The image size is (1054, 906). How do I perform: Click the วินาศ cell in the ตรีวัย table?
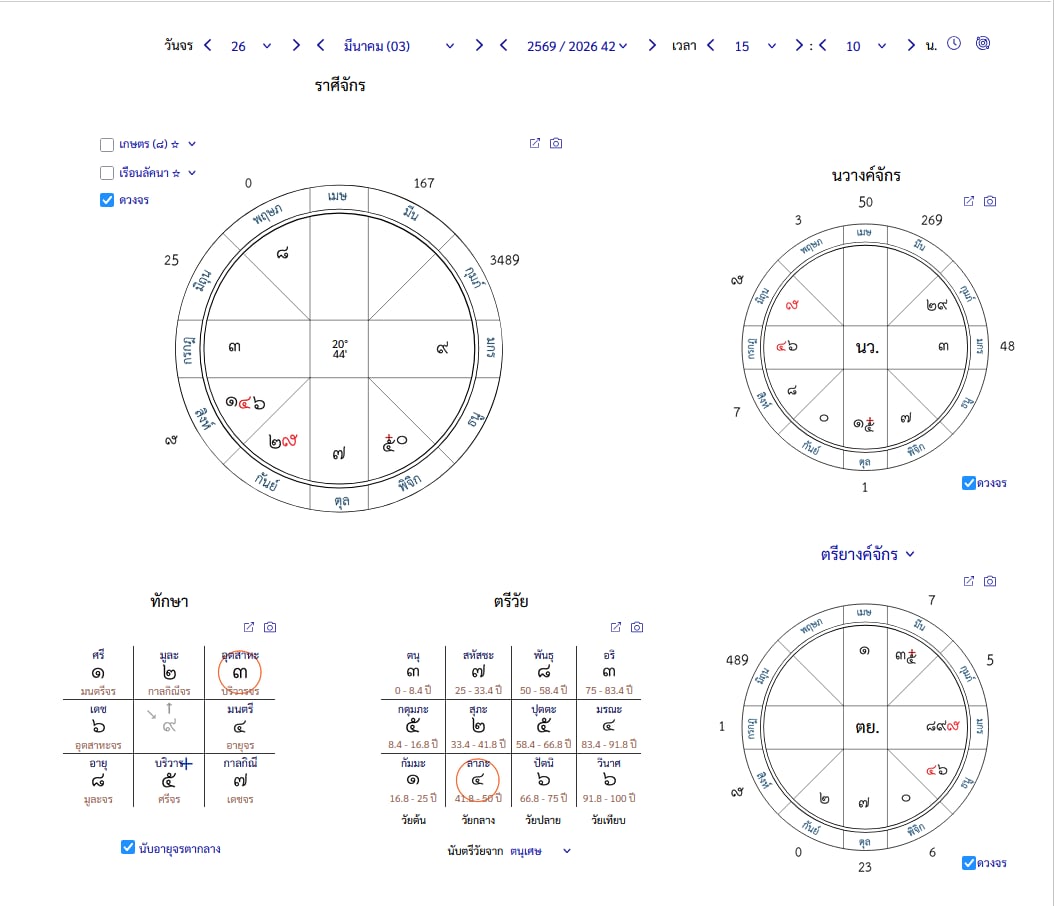(608, 780)
